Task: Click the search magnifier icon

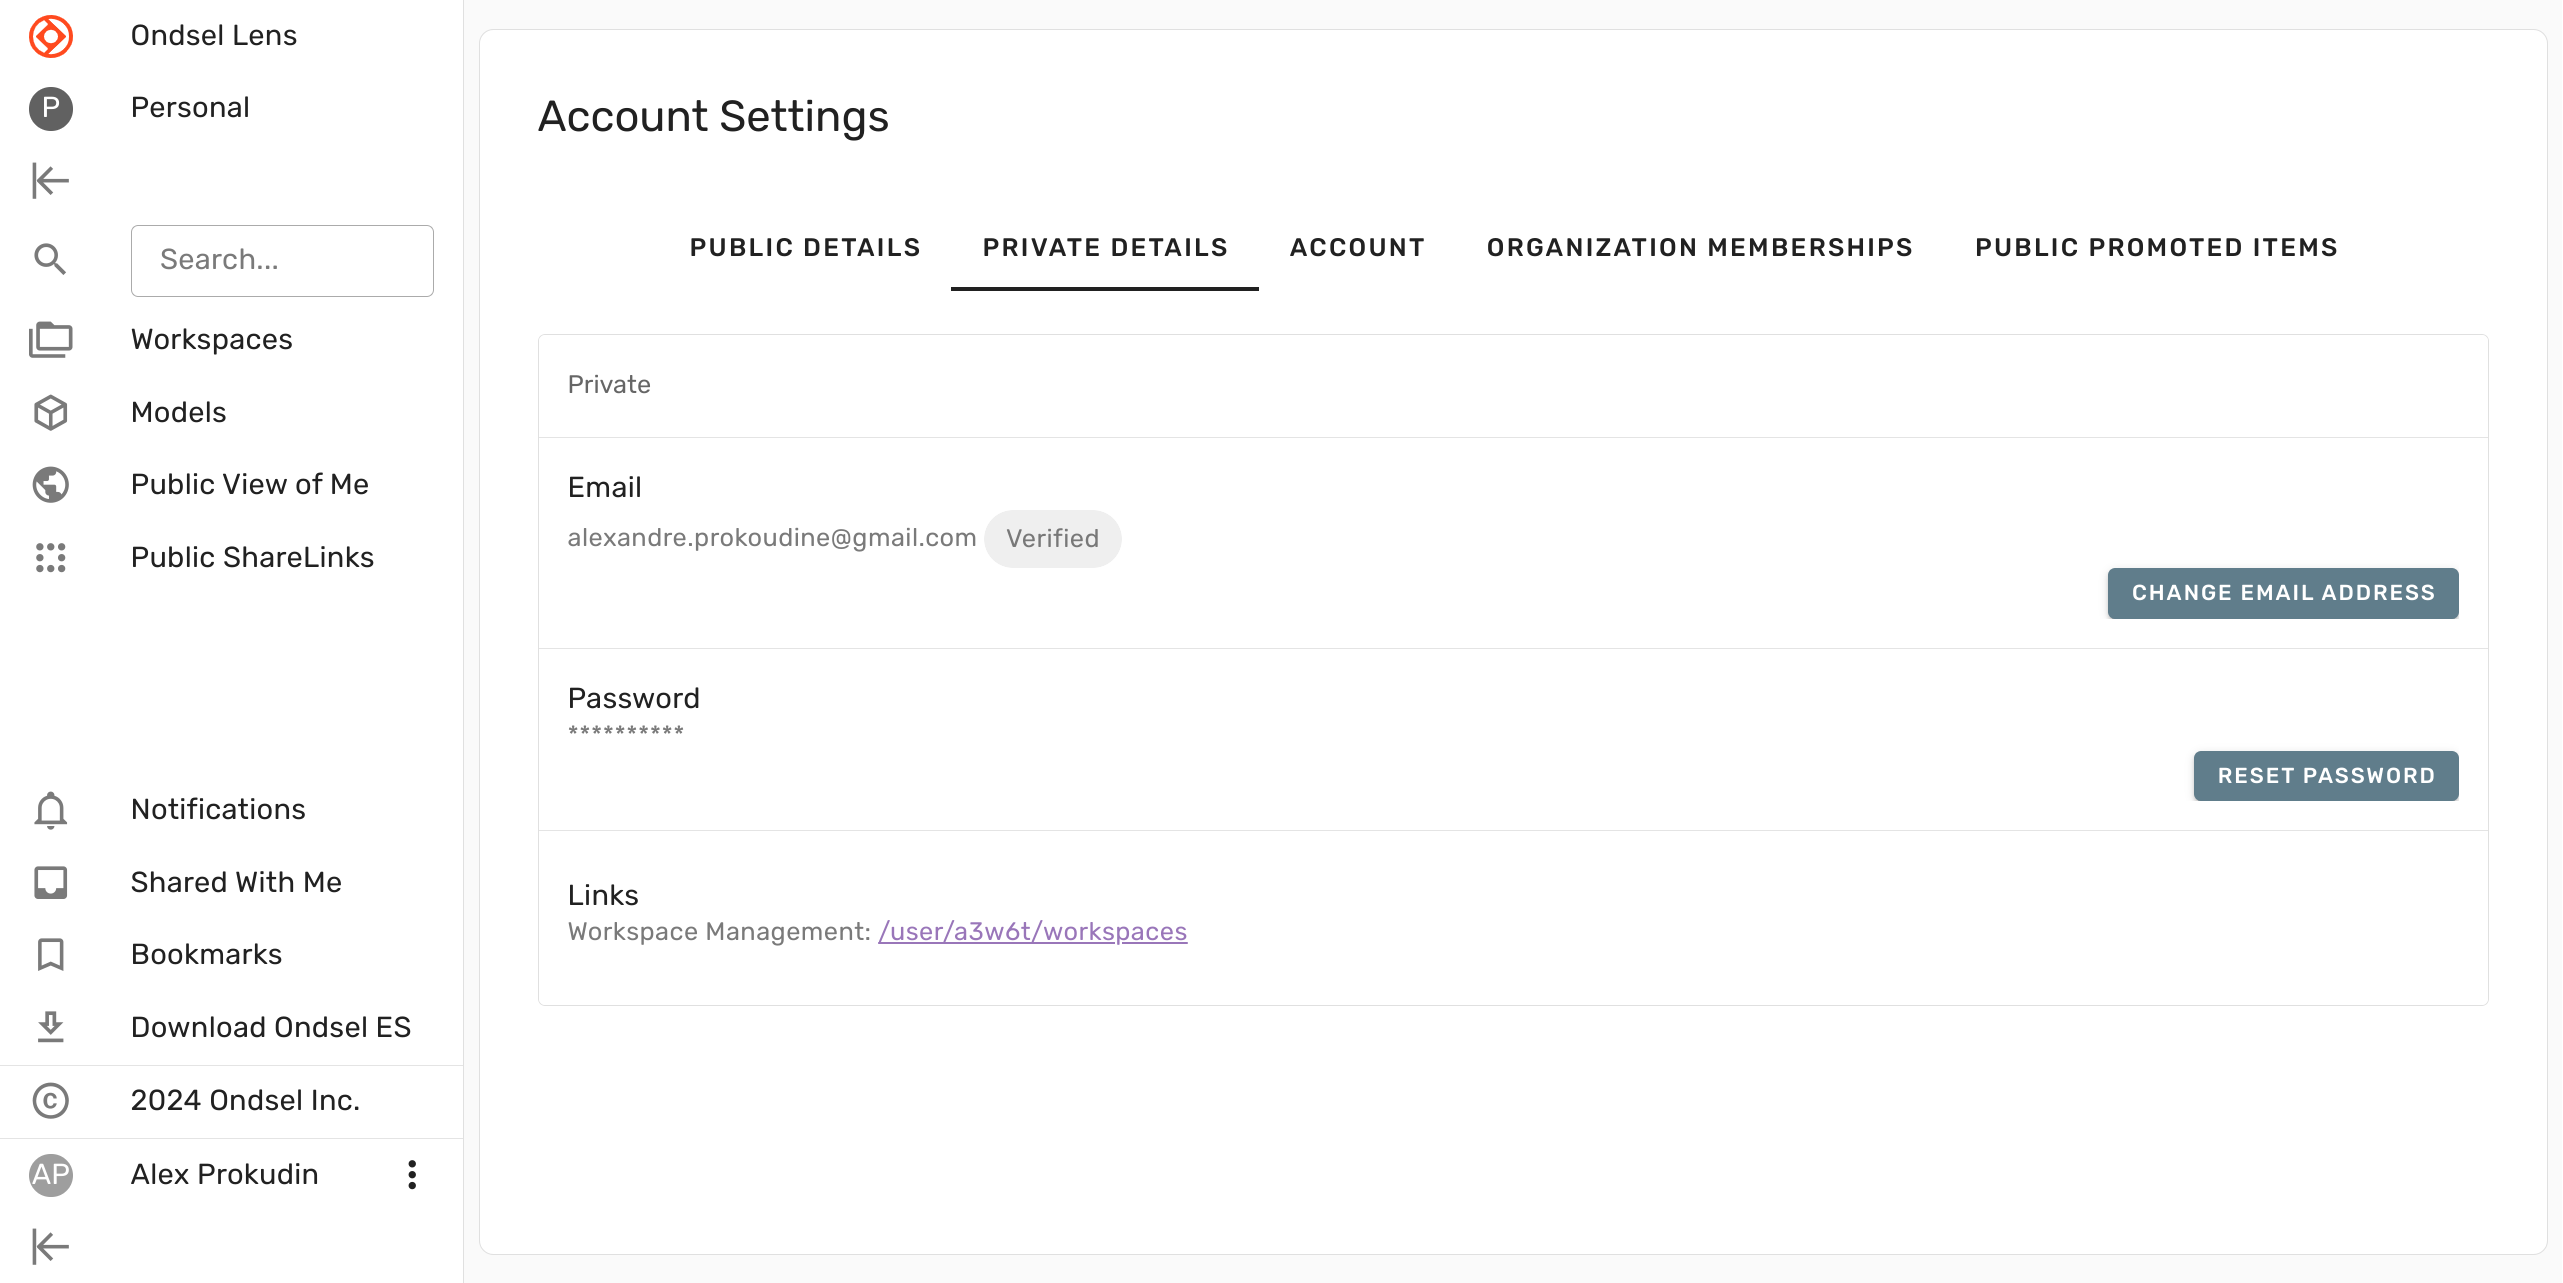Action: [50, 260]
